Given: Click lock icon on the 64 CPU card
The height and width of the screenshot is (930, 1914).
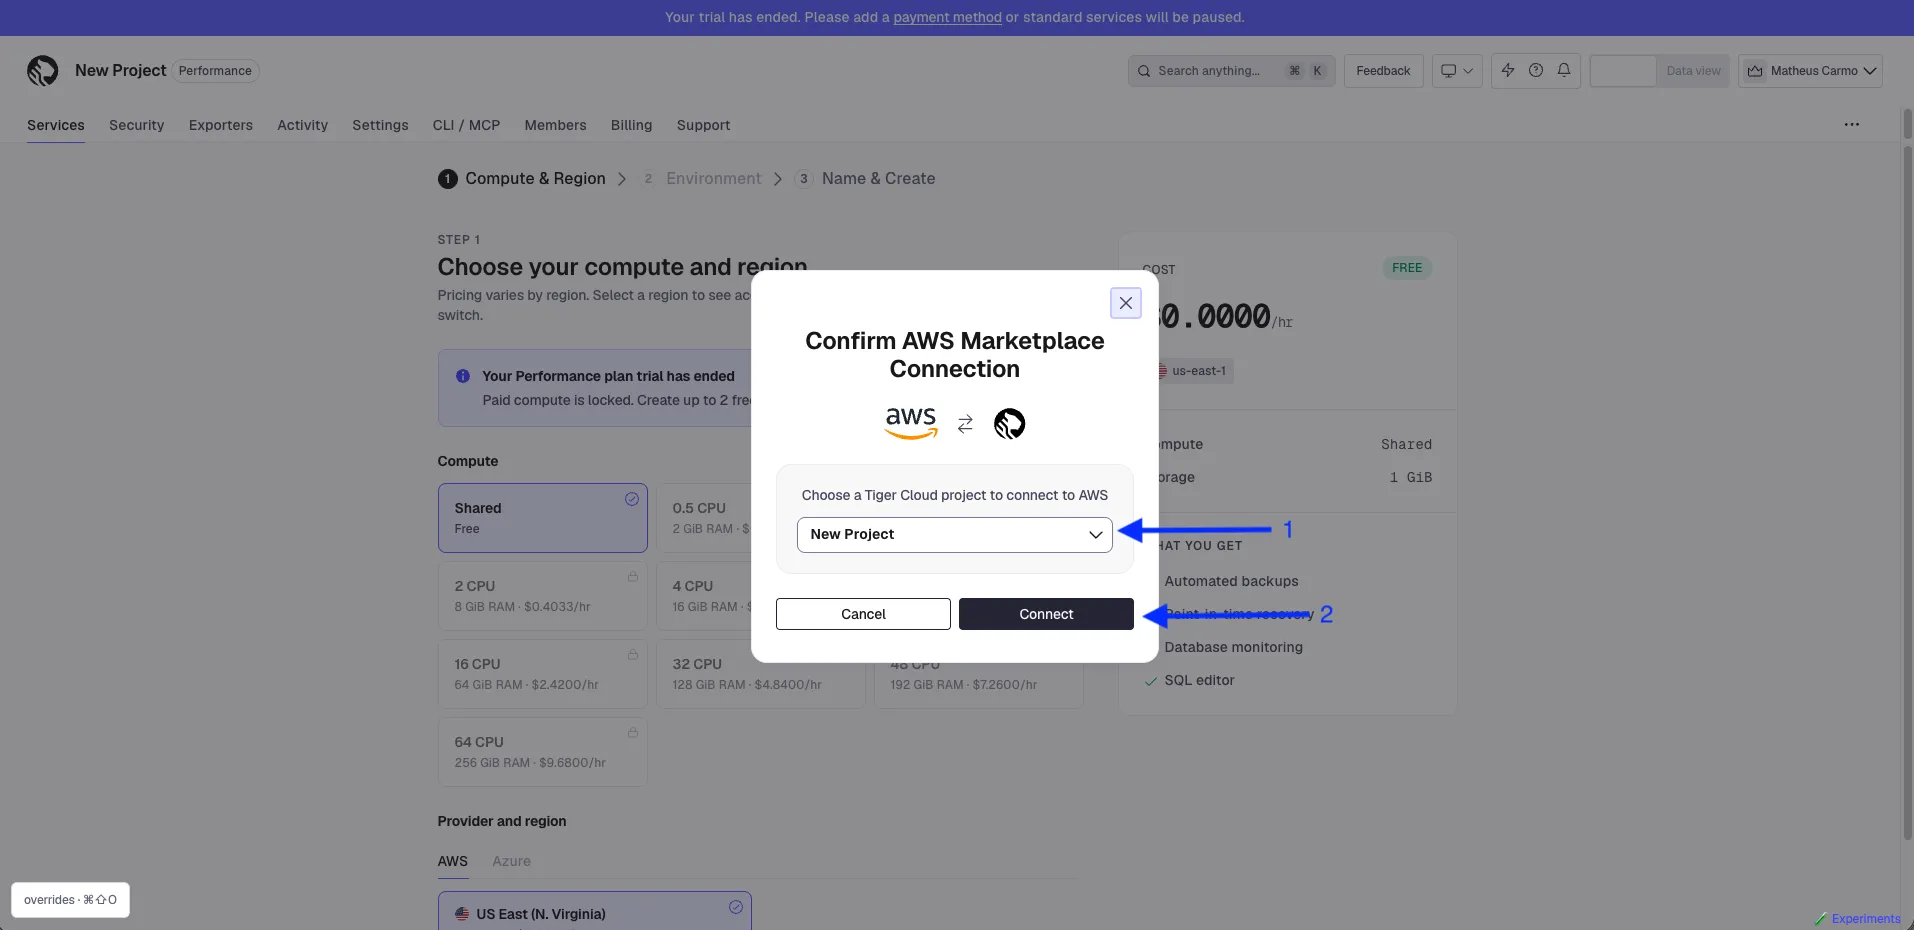Looking at the screenshot, I should [x=632, y=733].
